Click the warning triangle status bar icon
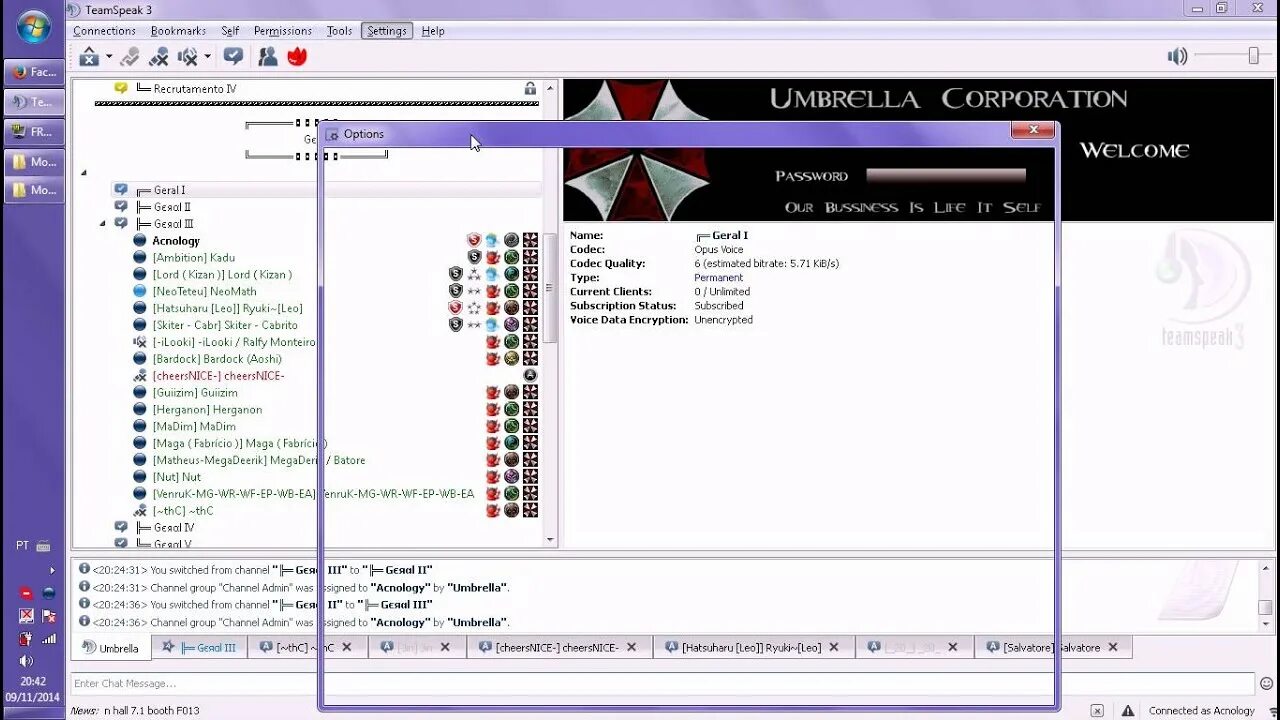1280x720 pixels. click(x=1126, y=711)
